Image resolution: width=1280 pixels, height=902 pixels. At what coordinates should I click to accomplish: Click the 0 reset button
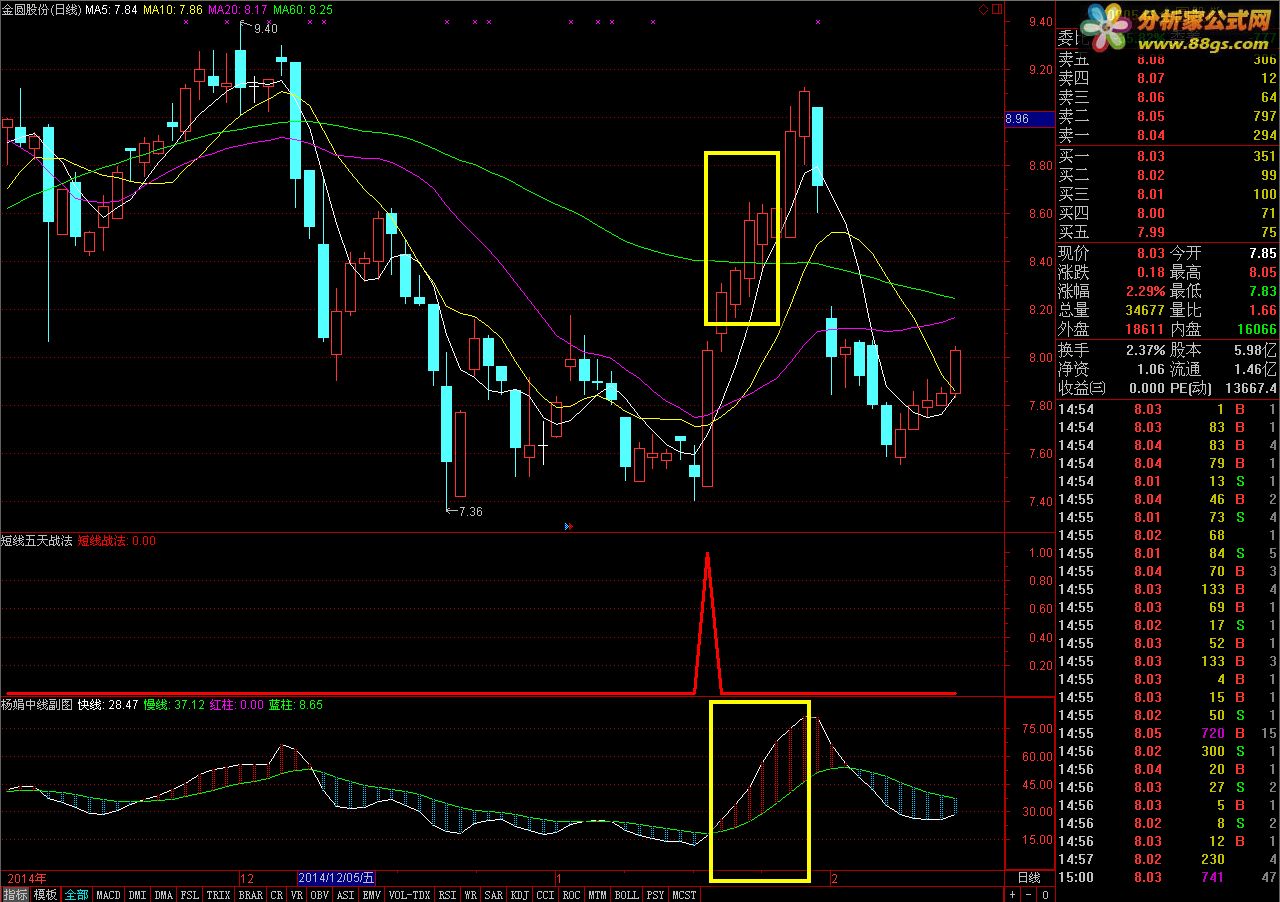[x=1045, y=895]
